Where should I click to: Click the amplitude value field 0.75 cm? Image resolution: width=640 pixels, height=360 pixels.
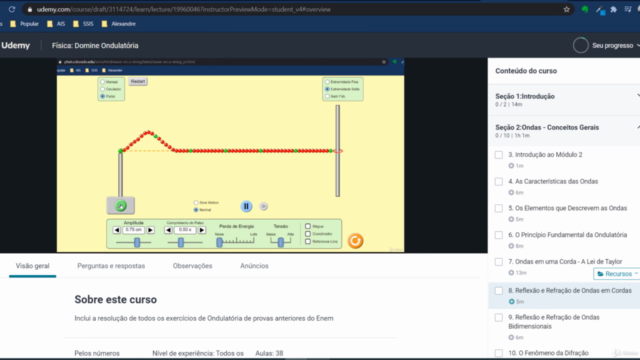coord(133,230)
